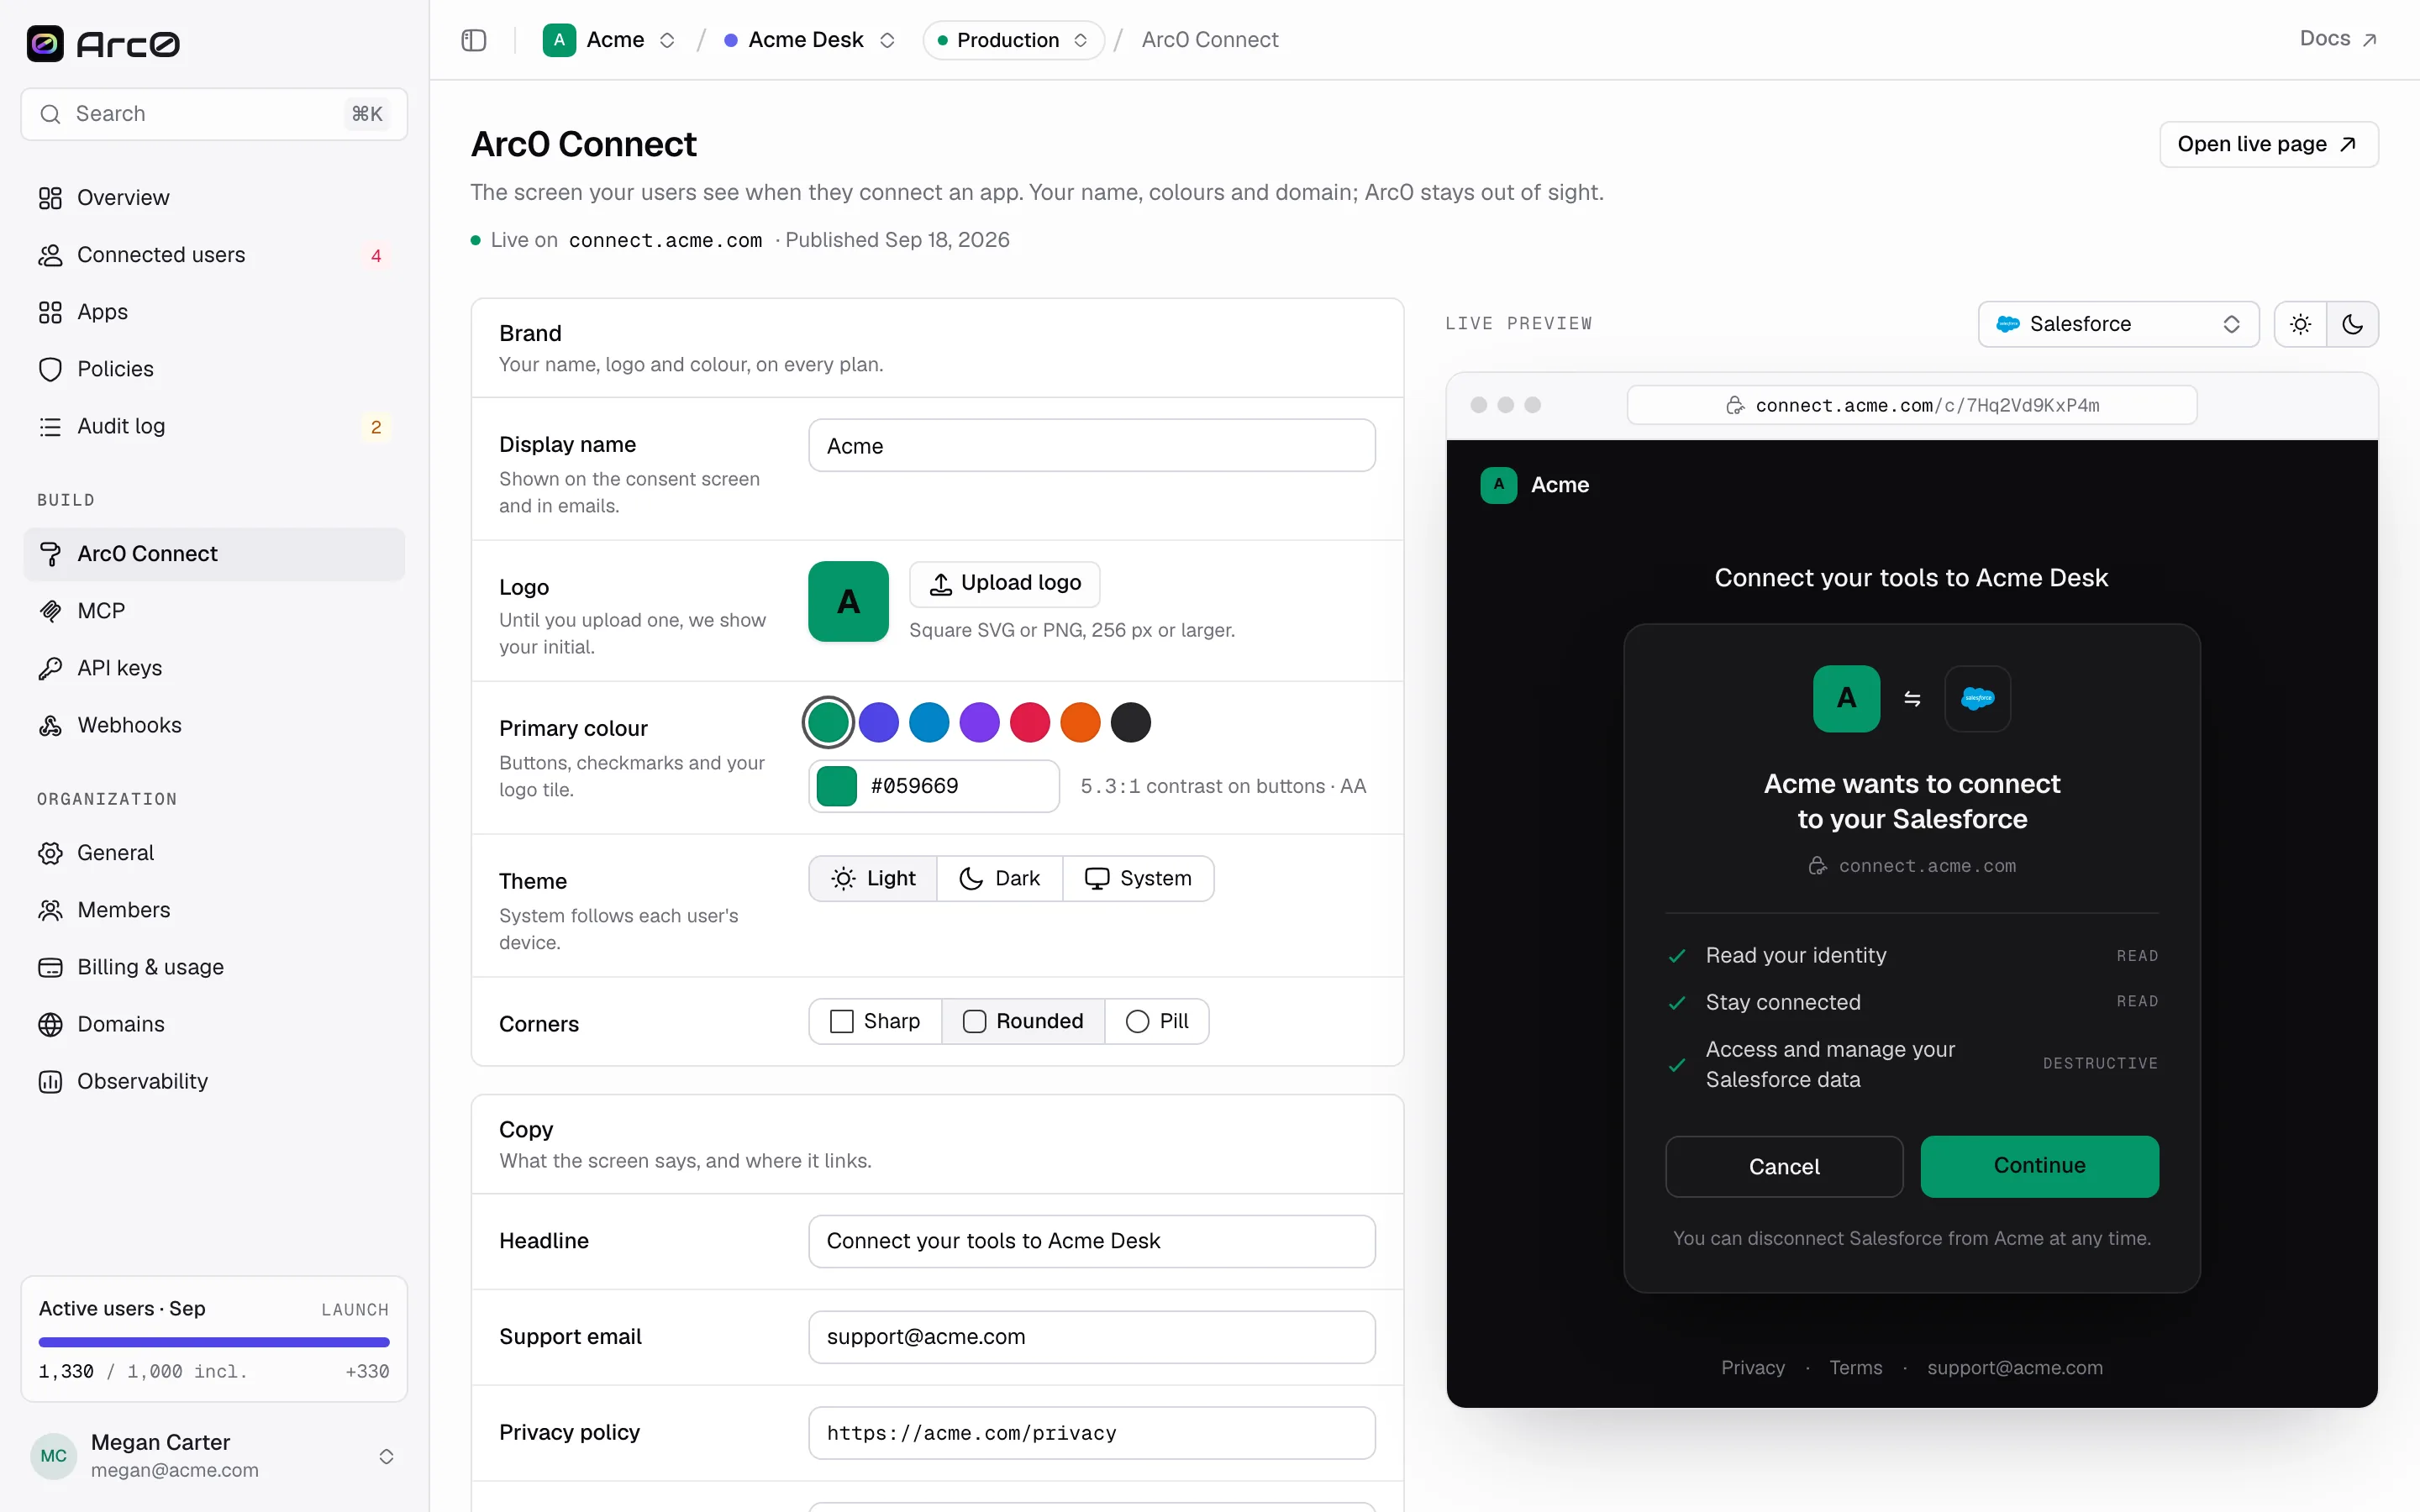The height and width of the screenshot is (1512, 2420).
Task: Click the General gear icon
Action: click(50, 853)
